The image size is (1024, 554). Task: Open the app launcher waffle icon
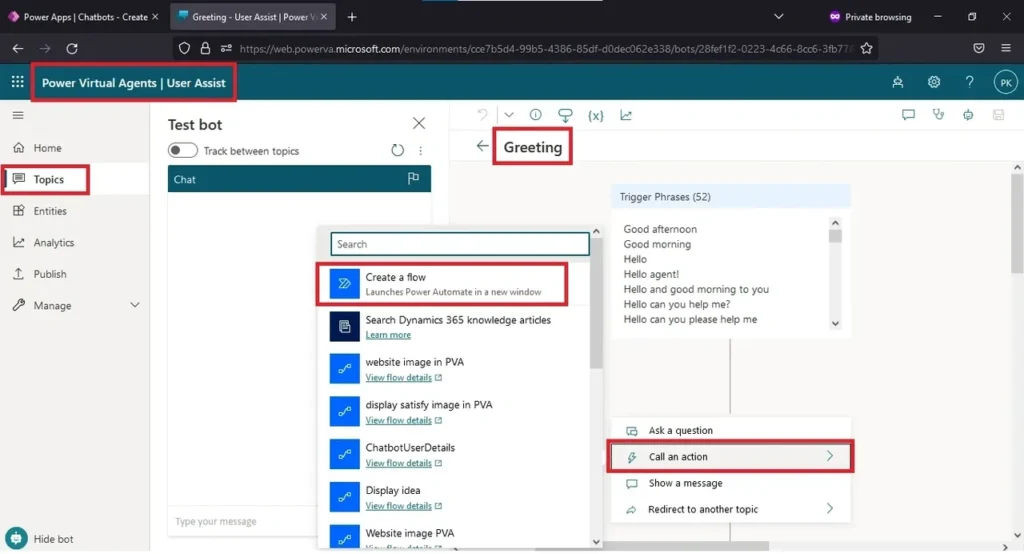[x=18, y=82]
